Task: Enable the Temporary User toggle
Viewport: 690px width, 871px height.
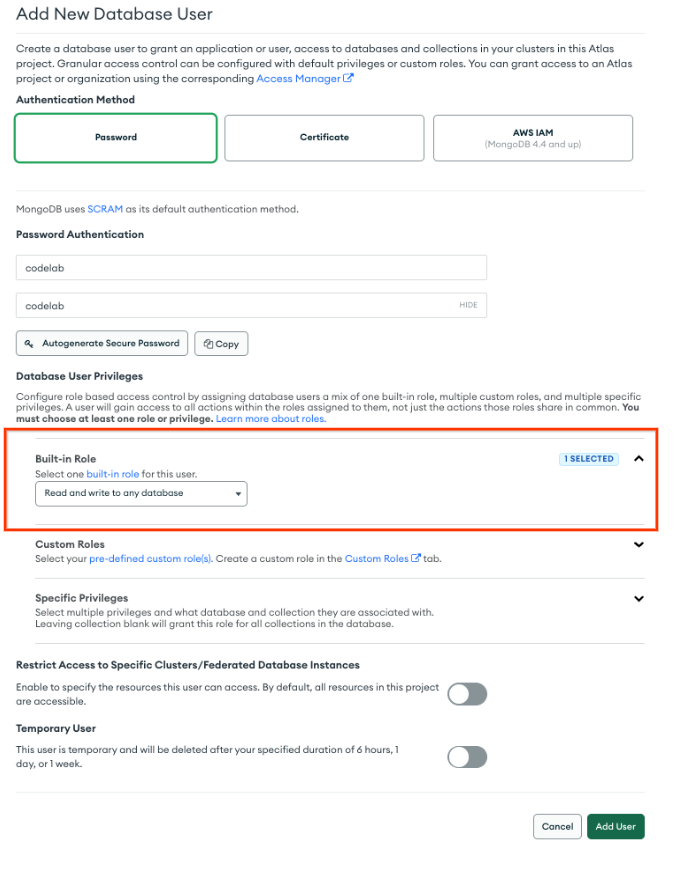Action: coord(467,757)
